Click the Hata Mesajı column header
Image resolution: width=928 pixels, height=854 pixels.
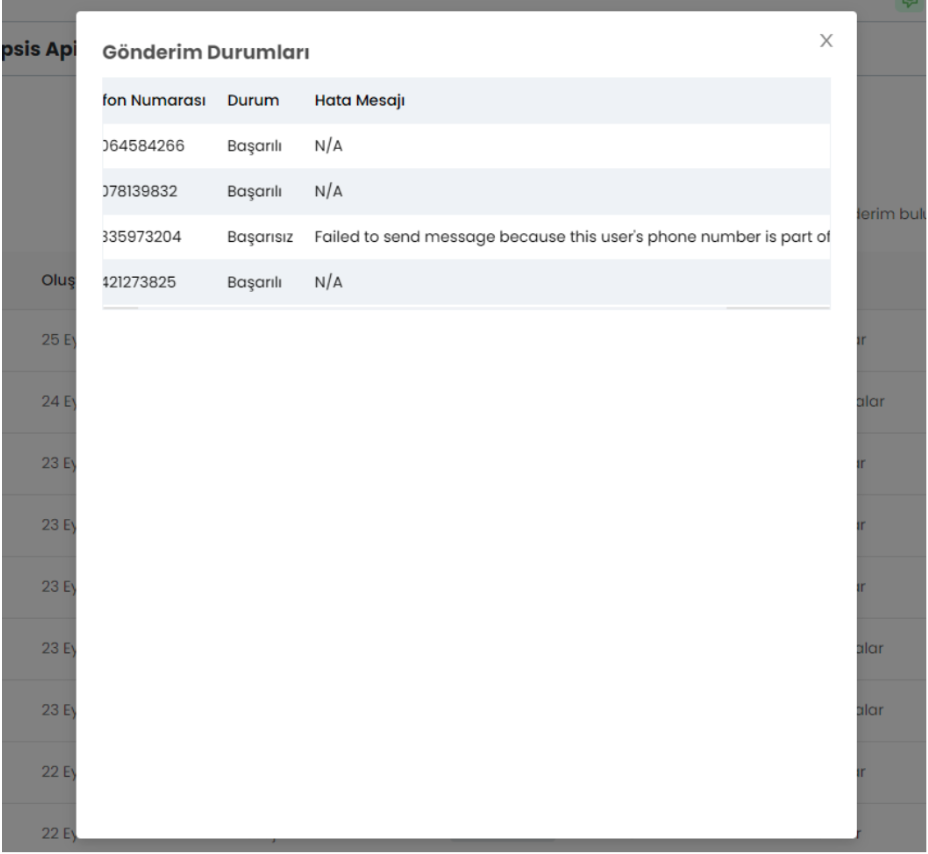point(359,101)
